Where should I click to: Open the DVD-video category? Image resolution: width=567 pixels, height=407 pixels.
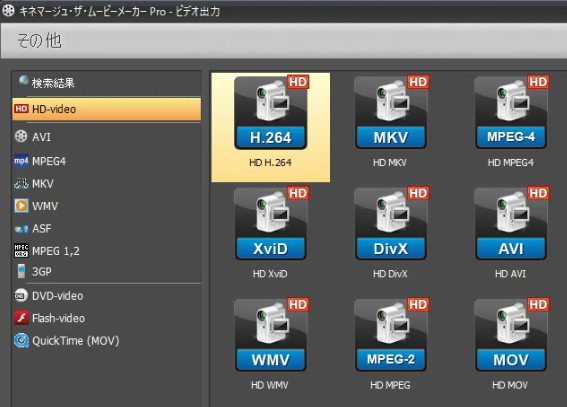107,296
